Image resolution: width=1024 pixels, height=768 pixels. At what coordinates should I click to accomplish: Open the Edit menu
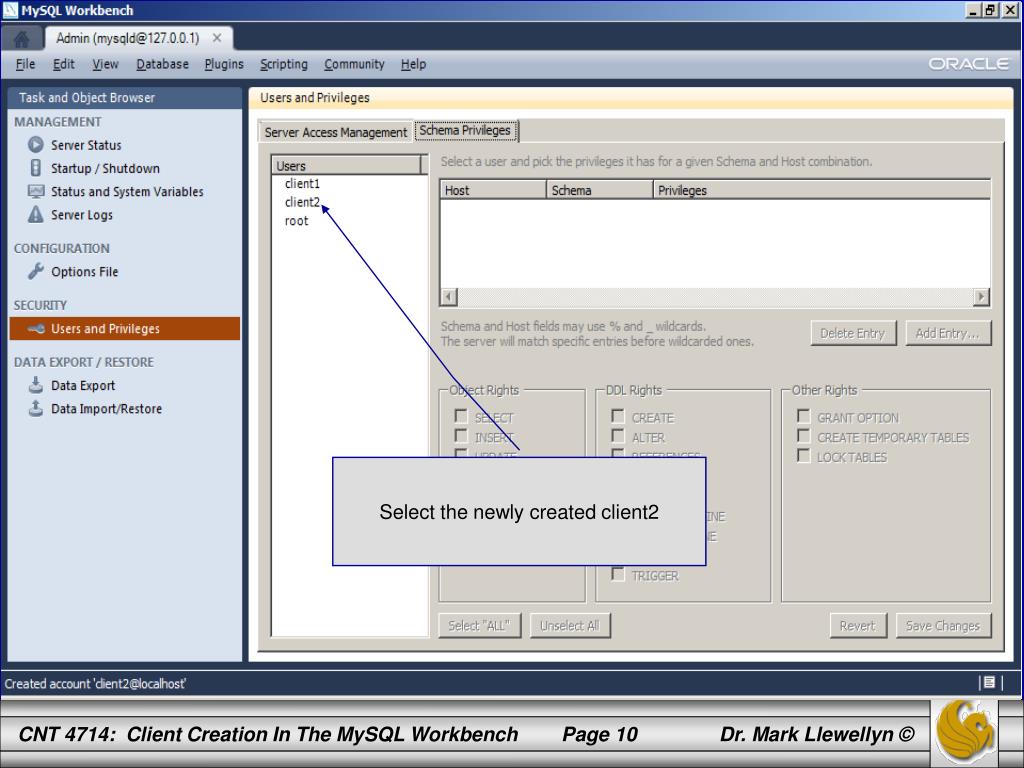pyautogui.click(x=63, y=64)
